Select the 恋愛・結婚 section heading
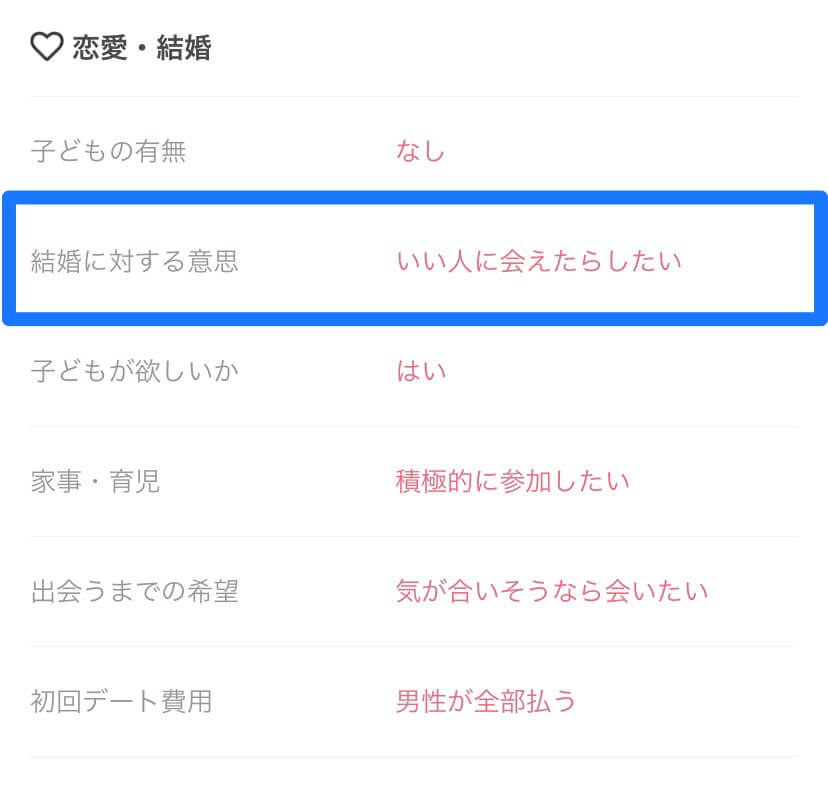This screenshot has height=802, width=828. 142,48
